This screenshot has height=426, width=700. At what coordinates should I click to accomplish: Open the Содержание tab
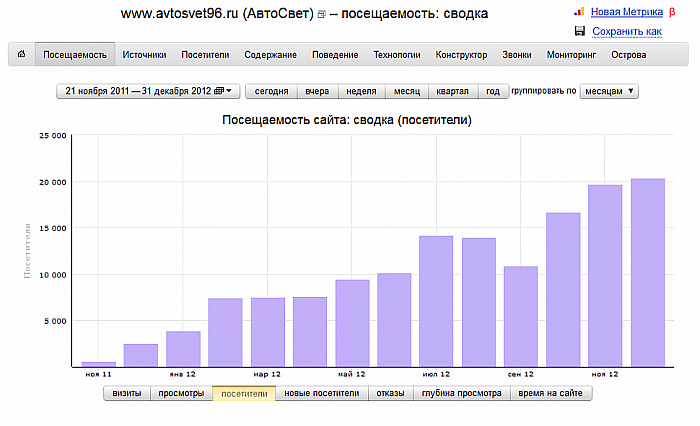tap(270, 54)
